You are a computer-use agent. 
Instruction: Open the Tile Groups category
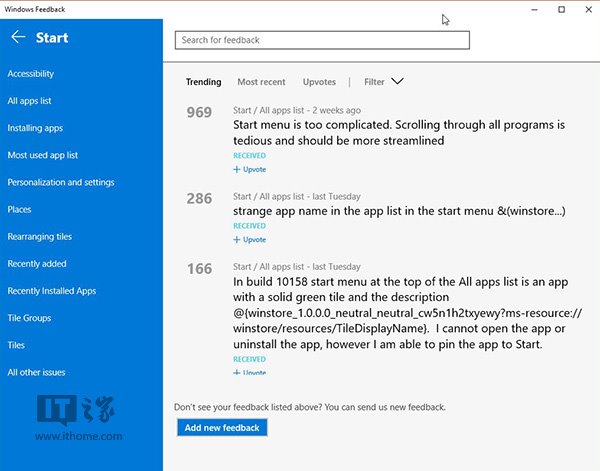[x=29, y=318]
